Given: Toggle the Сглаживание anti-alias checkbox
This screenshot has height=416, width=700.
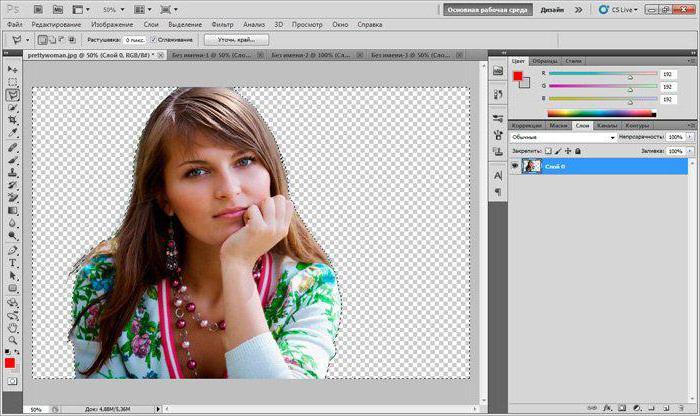Looking at the screenshot, I should [153, 40].
